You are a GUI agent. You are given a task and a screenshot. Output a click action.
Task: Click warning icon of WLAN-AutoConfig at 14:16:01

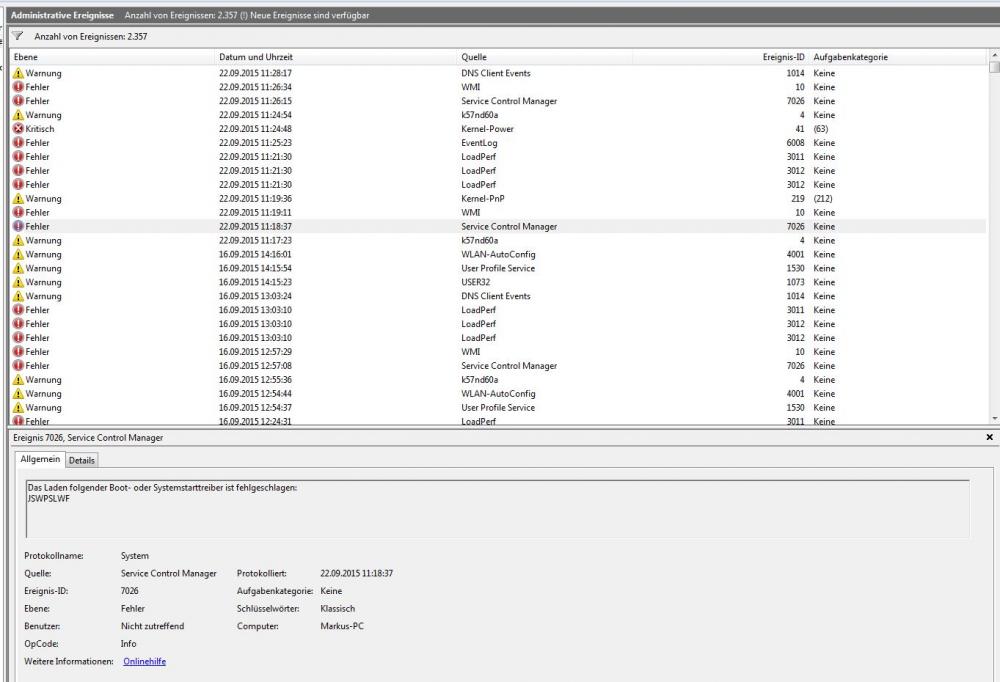[18, 255]
